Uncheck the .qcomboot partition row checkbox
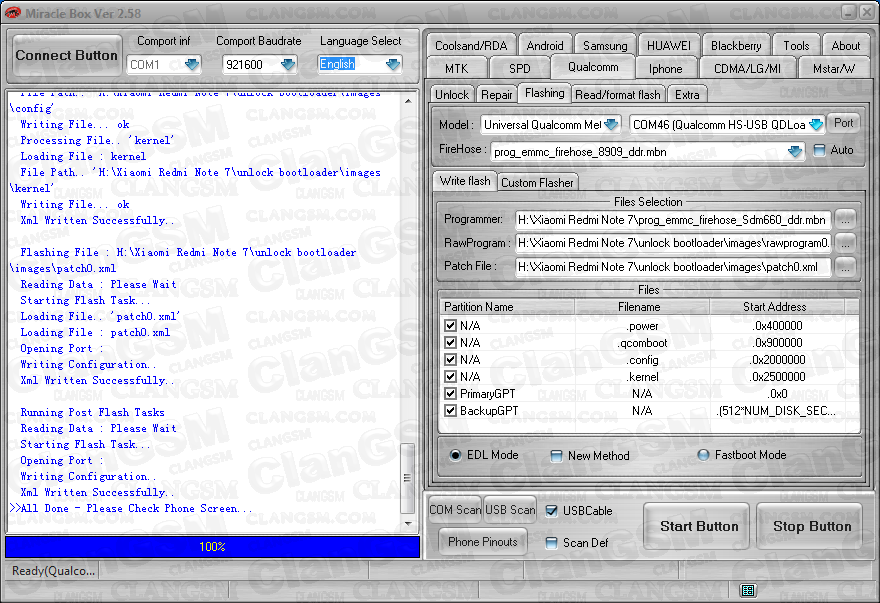 tap(450, 342)
